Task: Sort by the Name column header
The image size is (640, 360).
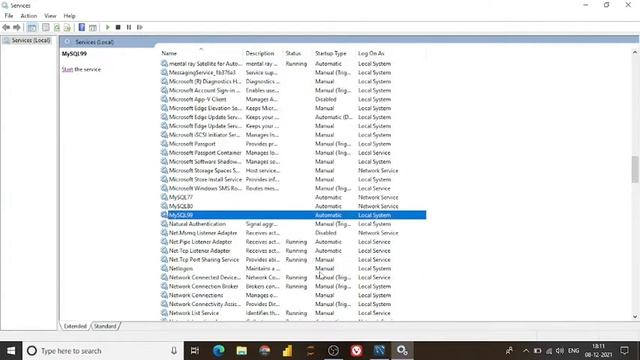Action: pyautogui.click(x=169, y=53)
